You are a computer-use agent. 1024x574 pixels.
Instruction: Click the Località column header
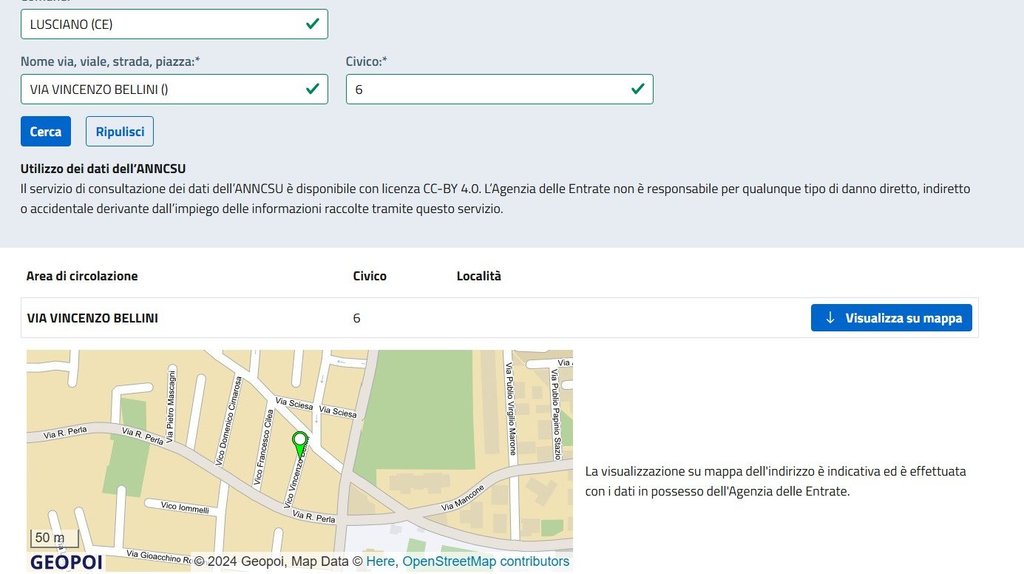[478, 276]
